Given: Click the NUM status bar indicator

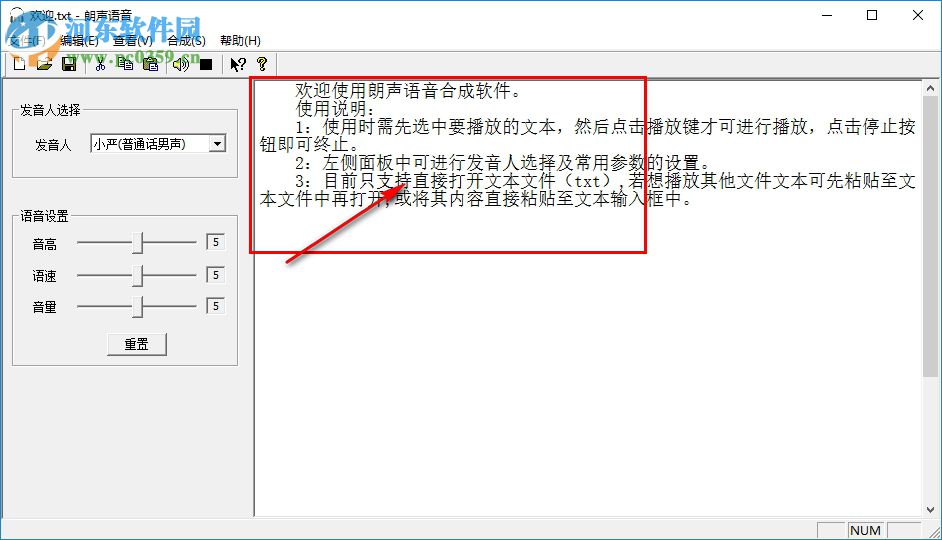Looking at the screenshot, I should 865,530.
